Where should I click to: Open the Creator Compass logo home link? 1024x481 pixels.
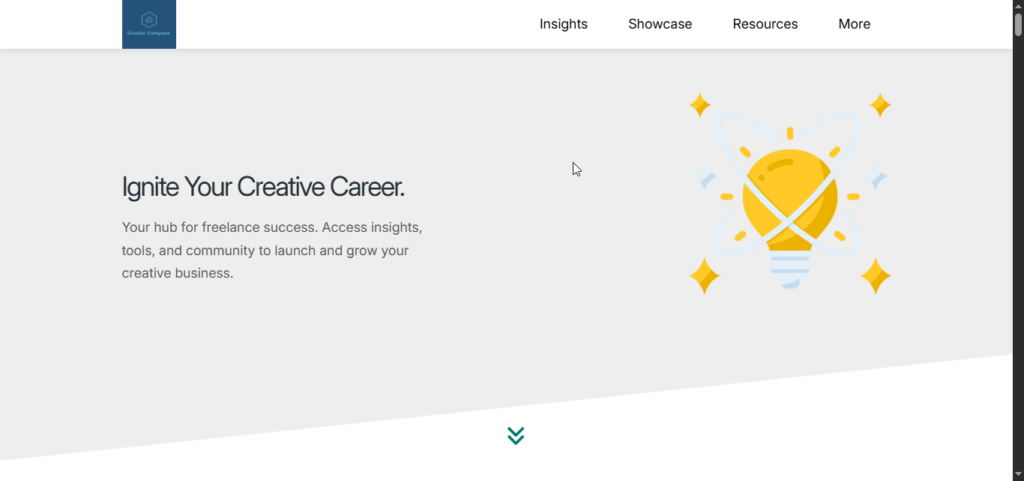[x=149, y=24]
